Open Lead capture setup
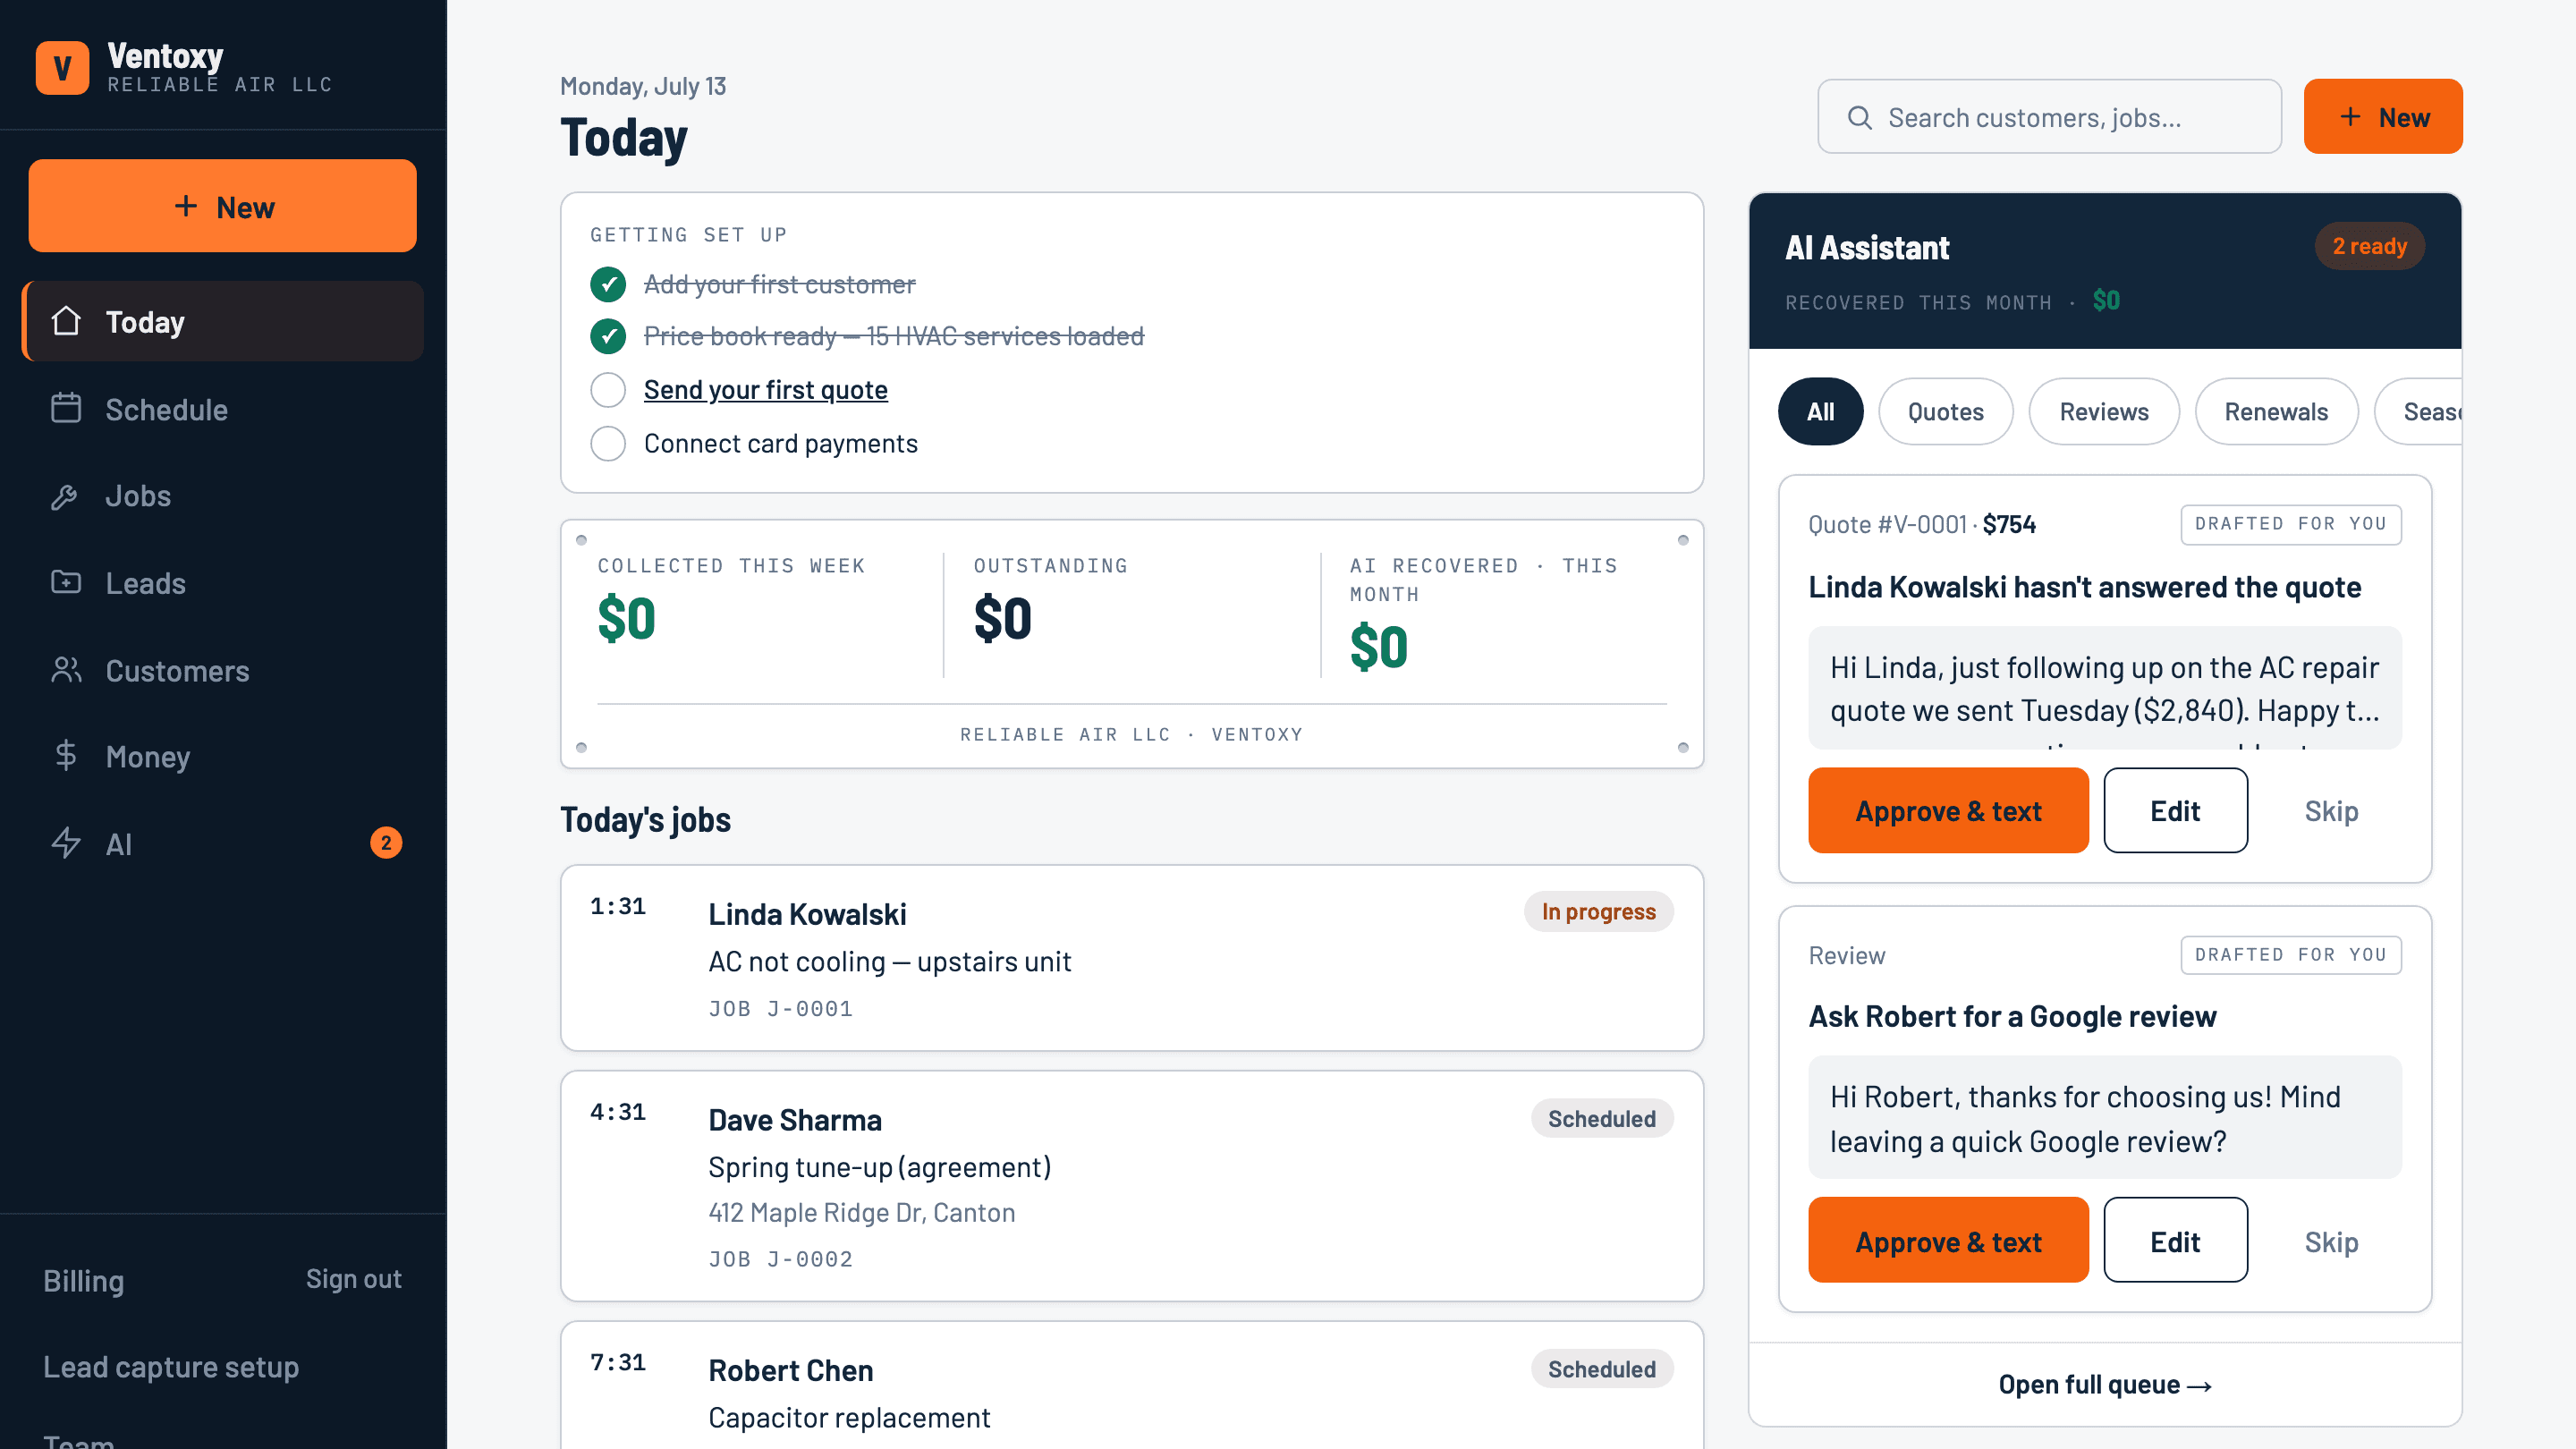The width and height of the screenshot is (2576, 1449). click(171, 1367)
